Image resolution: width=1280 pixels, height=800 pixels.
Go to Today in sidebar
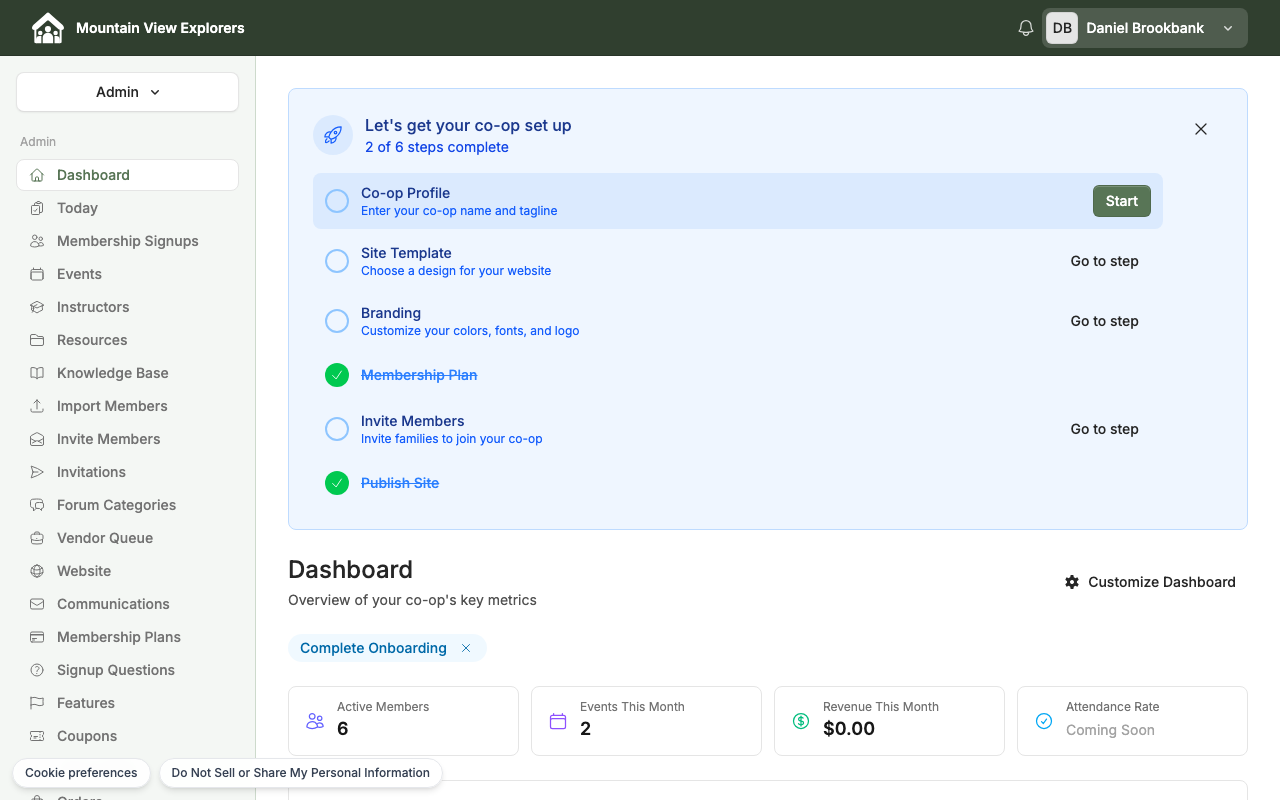pos(127,208)
